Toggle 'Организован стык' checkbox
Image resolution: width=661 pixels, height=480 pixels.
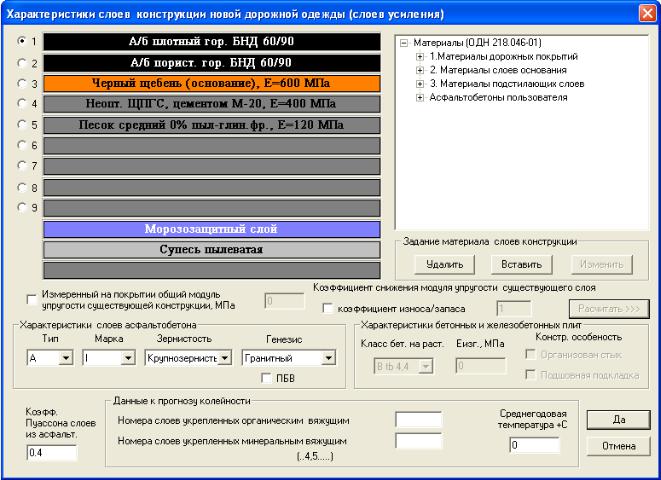[x=530, y=354]
